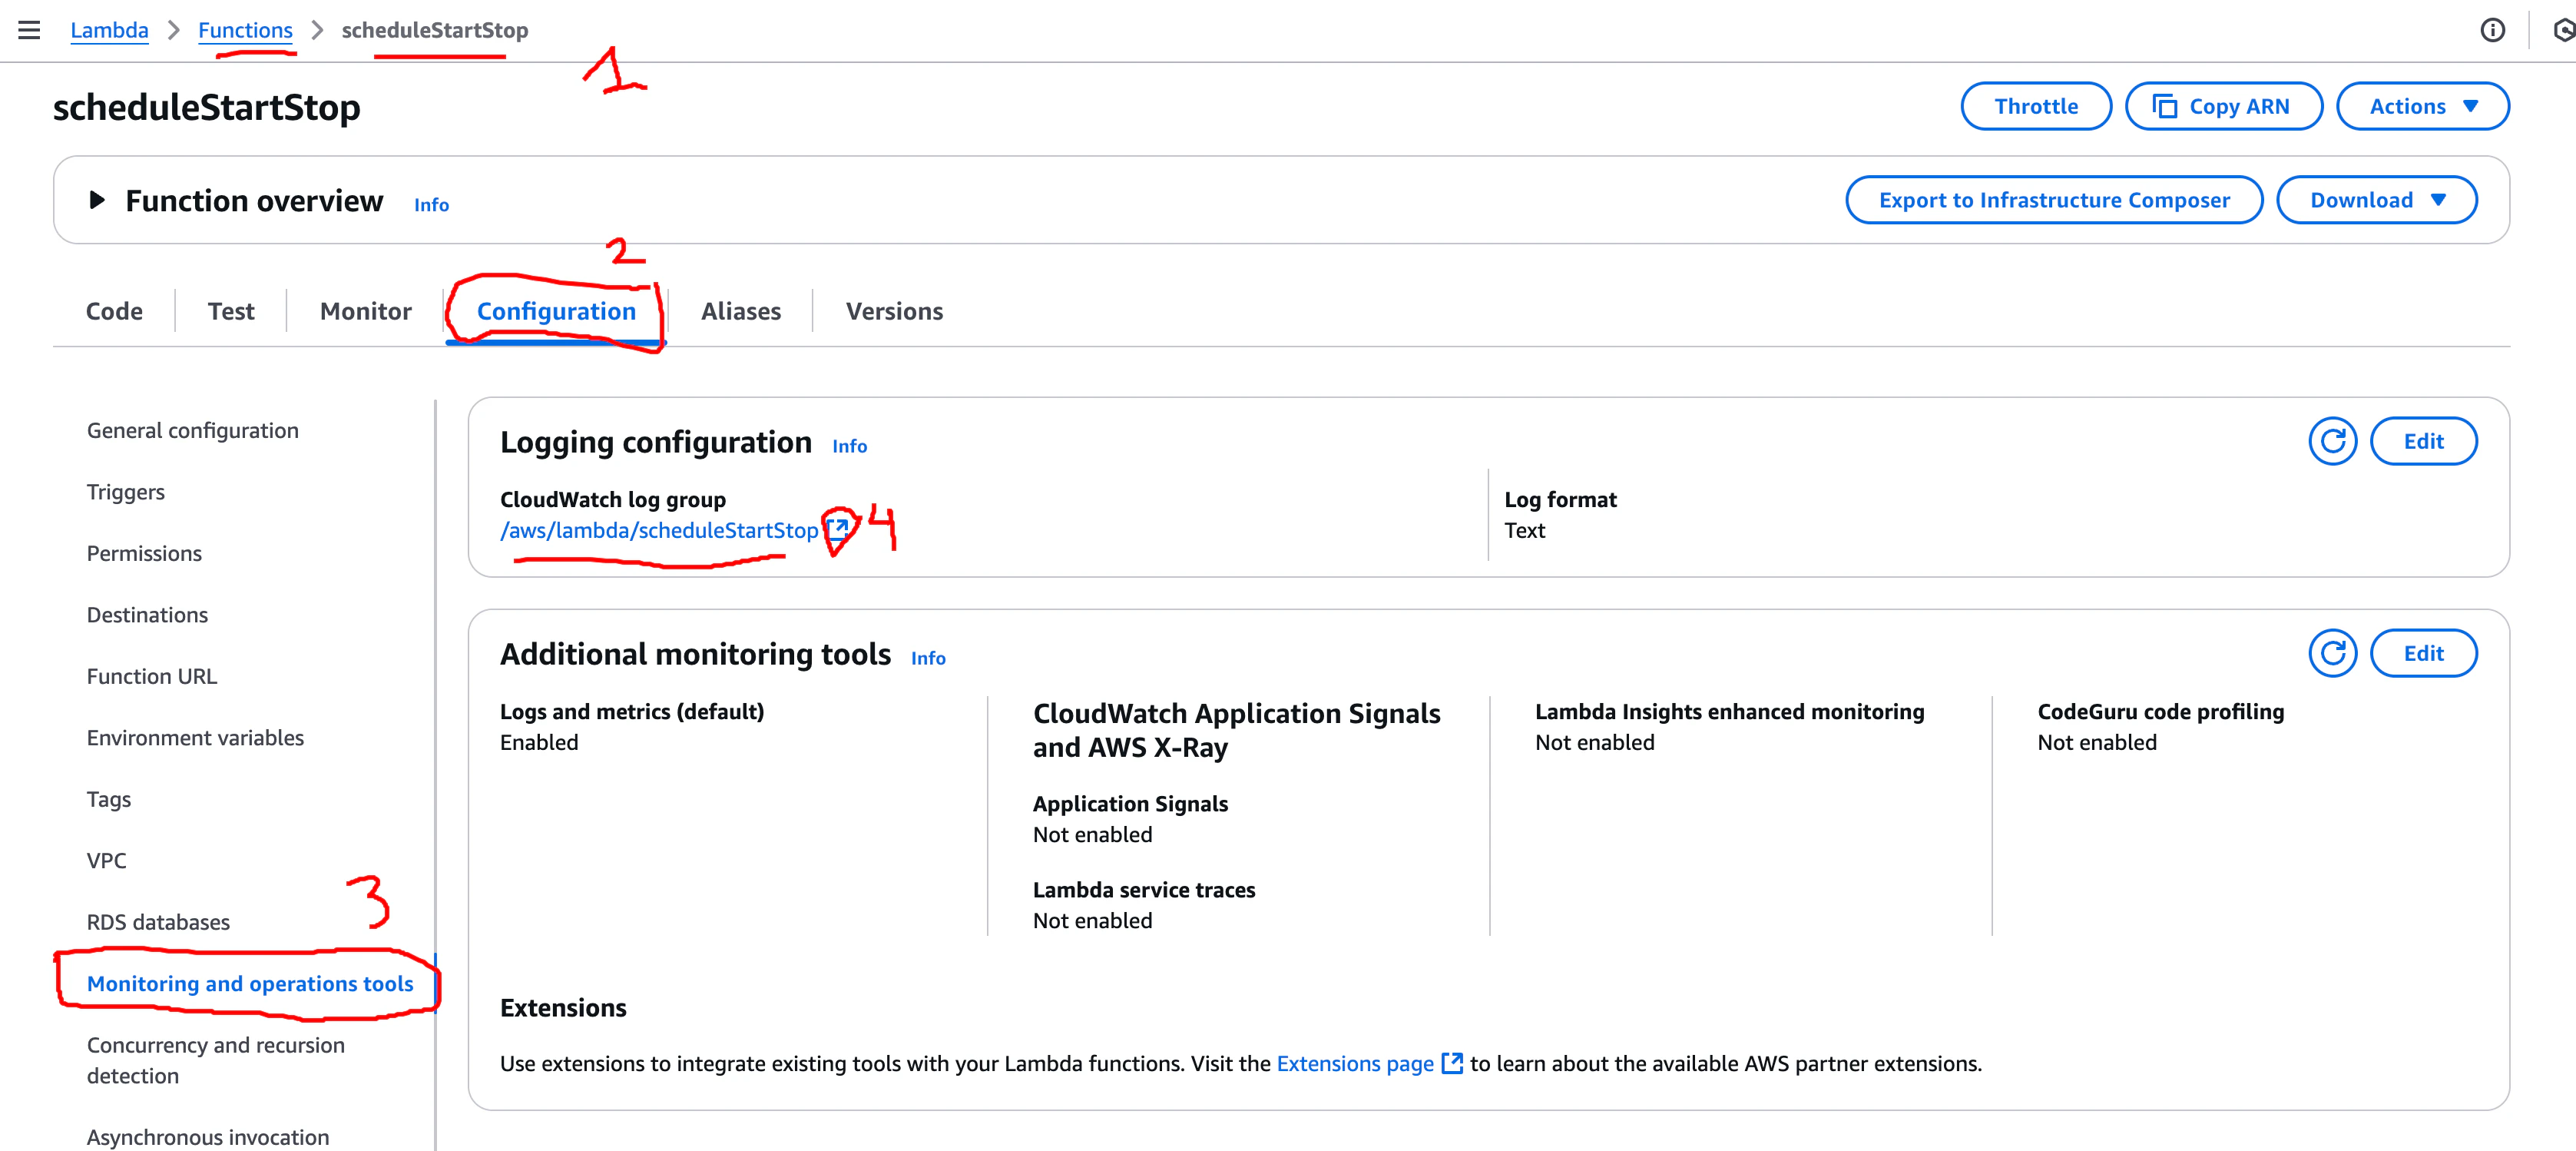Viewport: 2576px width, 1151px height.
Task: Refresh the Additional monitoring tools panel
Action: coord(2332,653)
